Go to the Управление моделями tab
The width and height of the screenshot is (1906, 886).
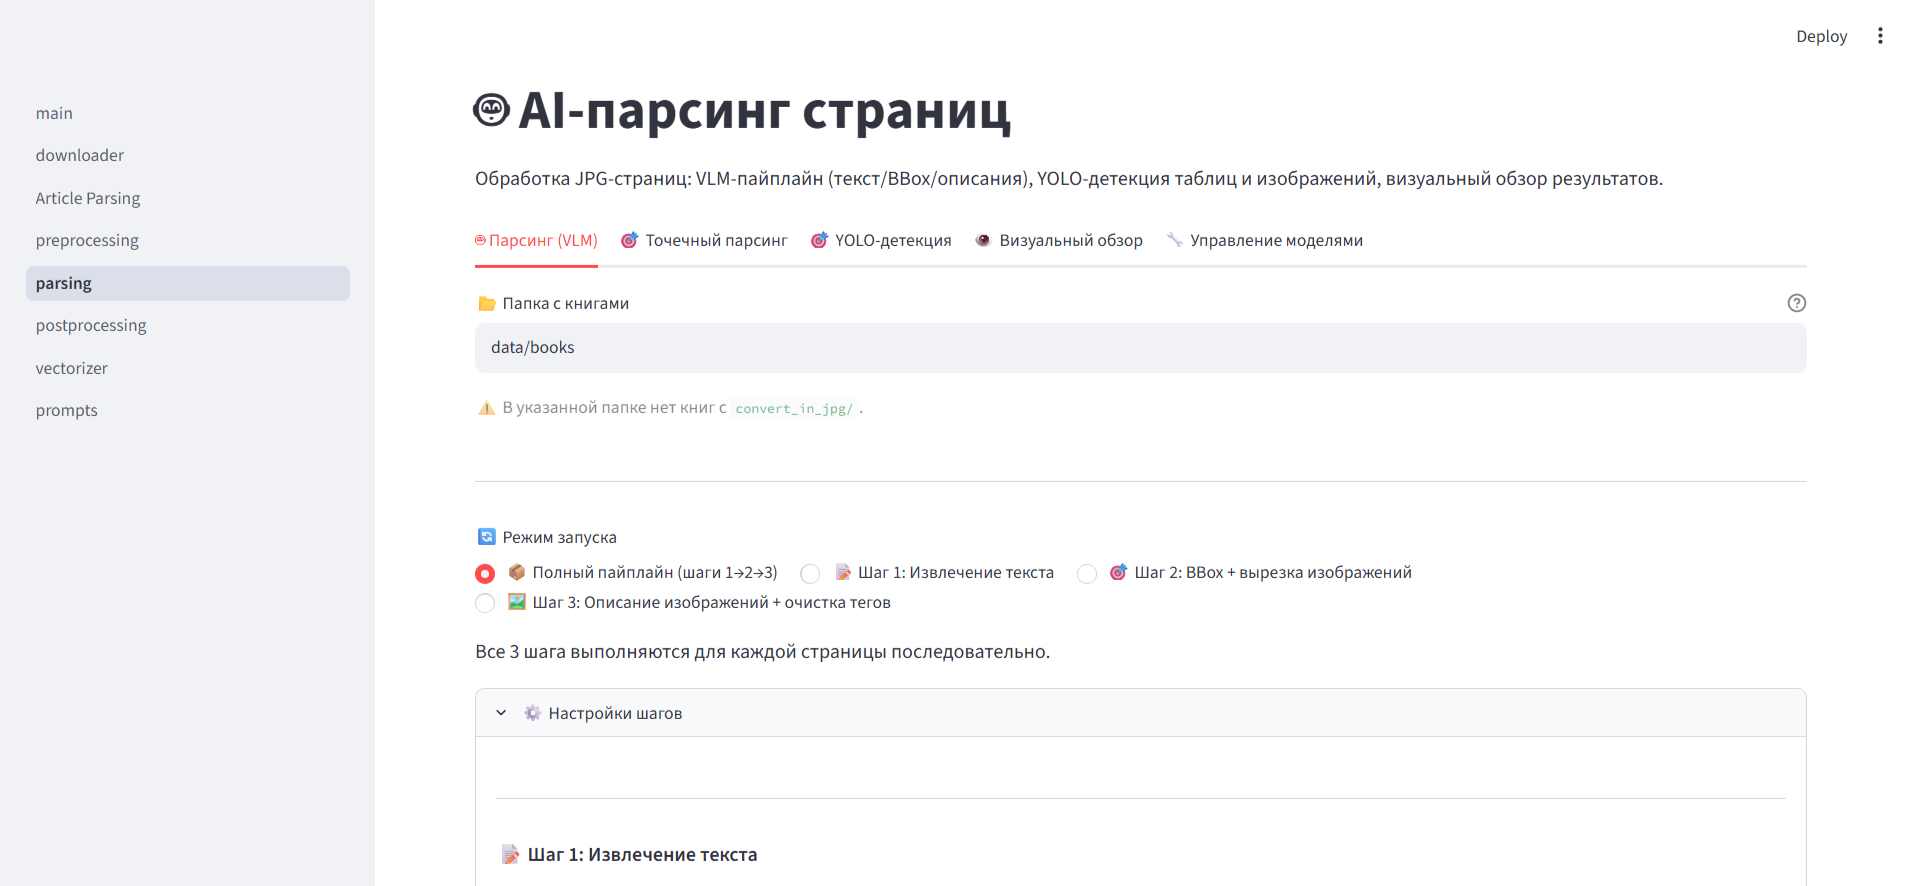[1265, 240]
